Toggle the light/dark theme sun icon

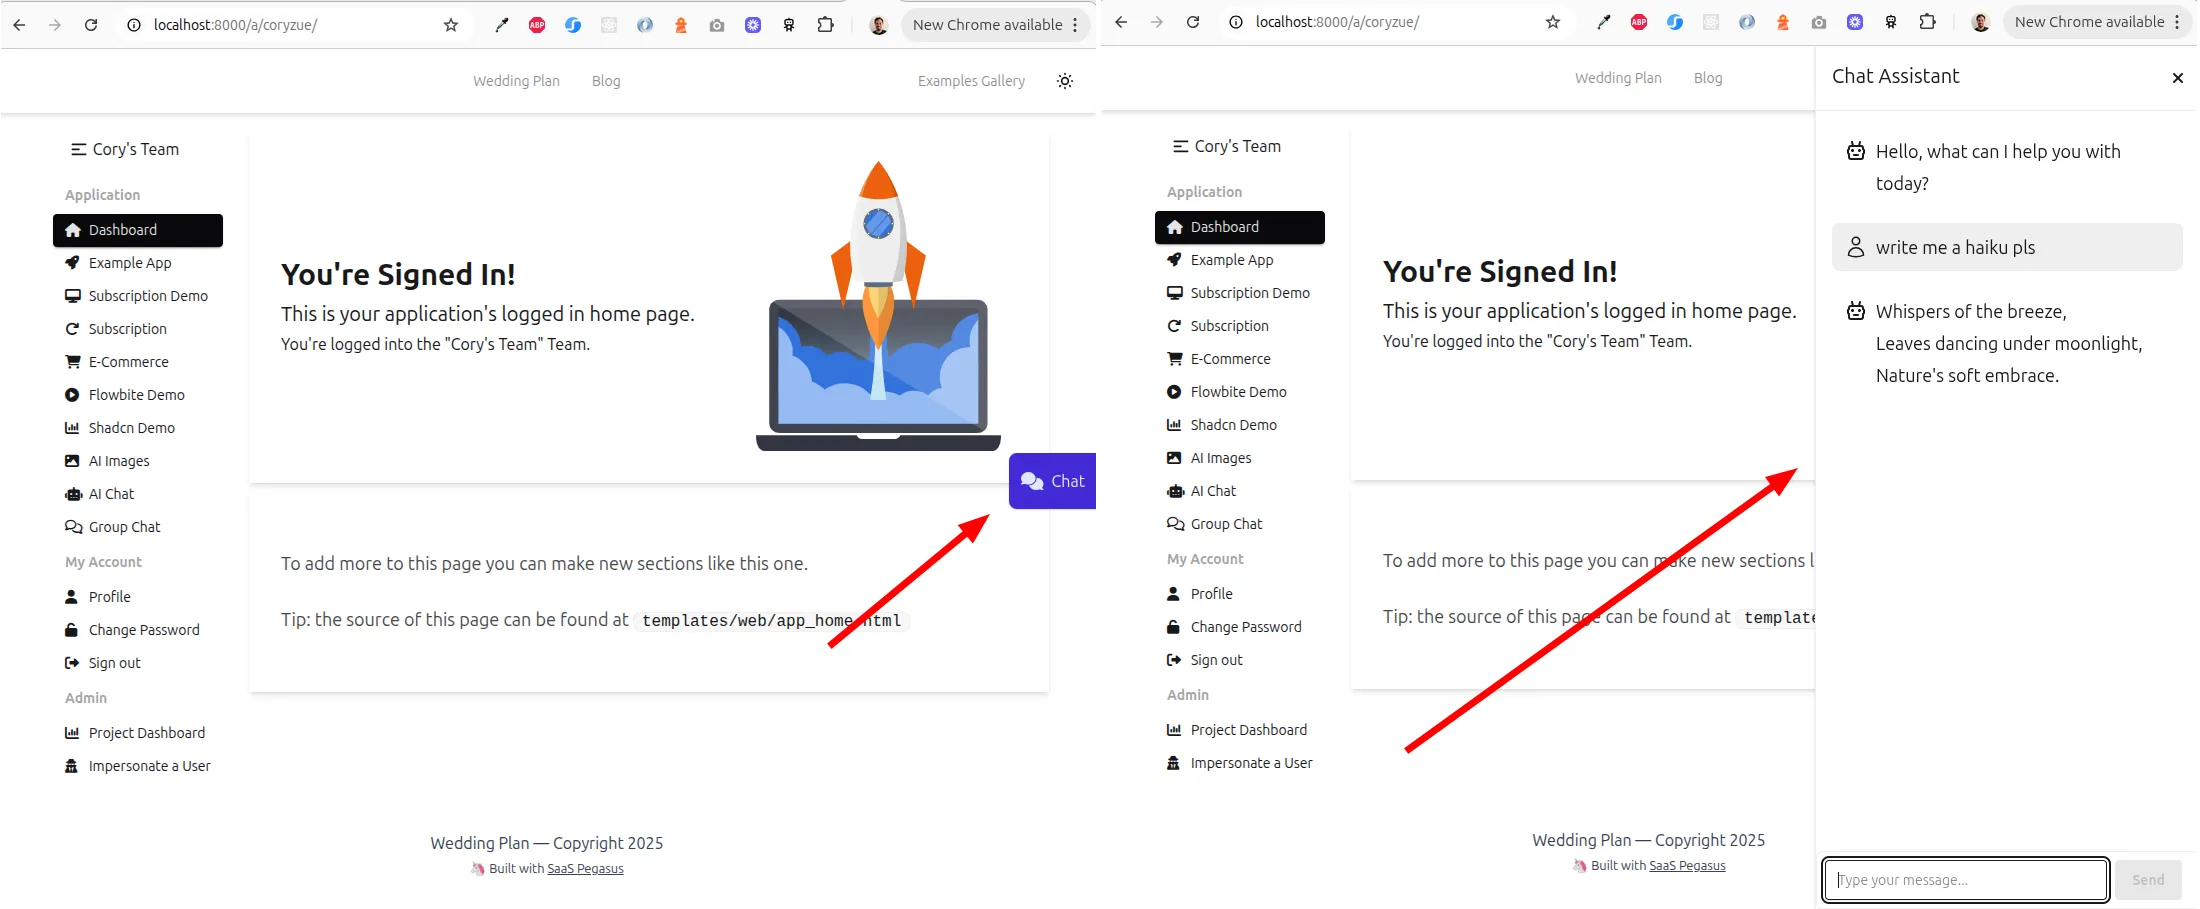pyautogui.click(x=1065, y=81)
